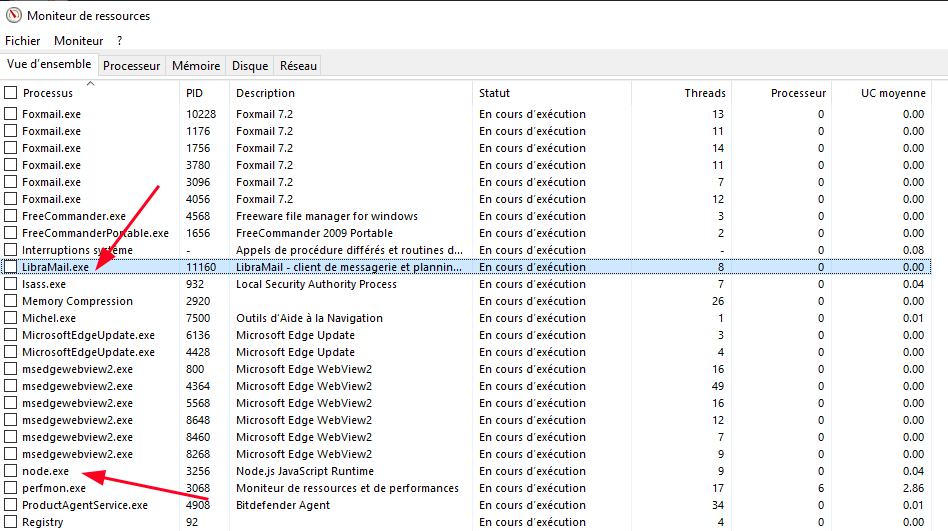
Task: Click PID 2920 of Memory Compression
Action: 198,301
